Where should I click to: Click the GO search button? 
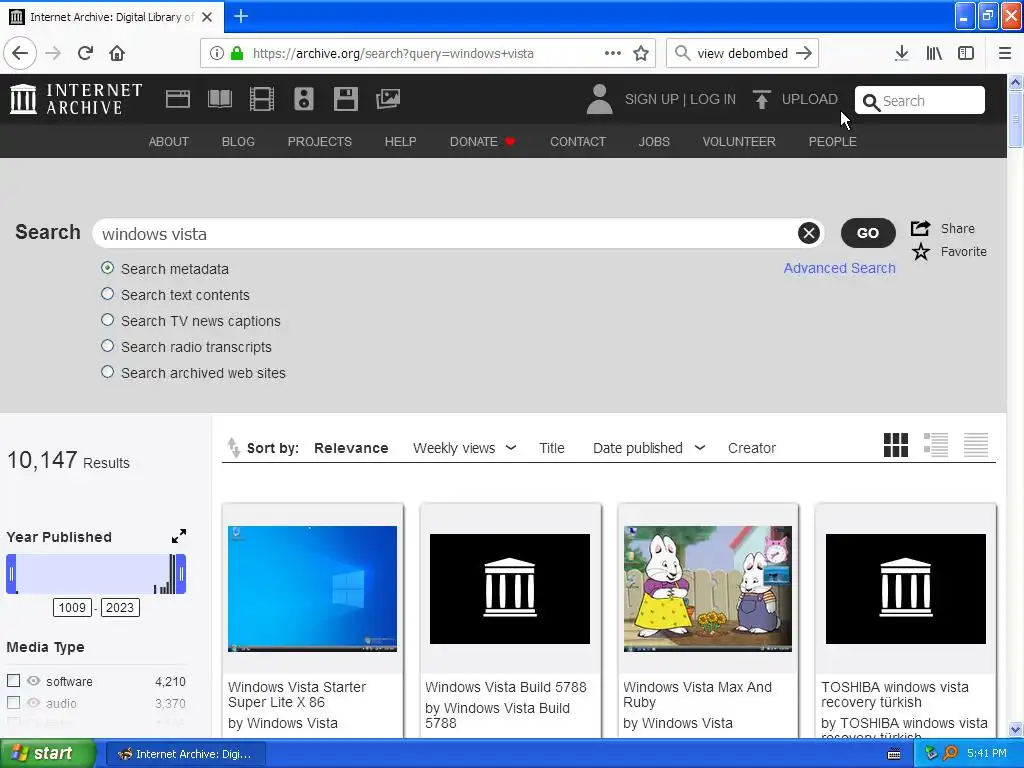click(868, 233)
